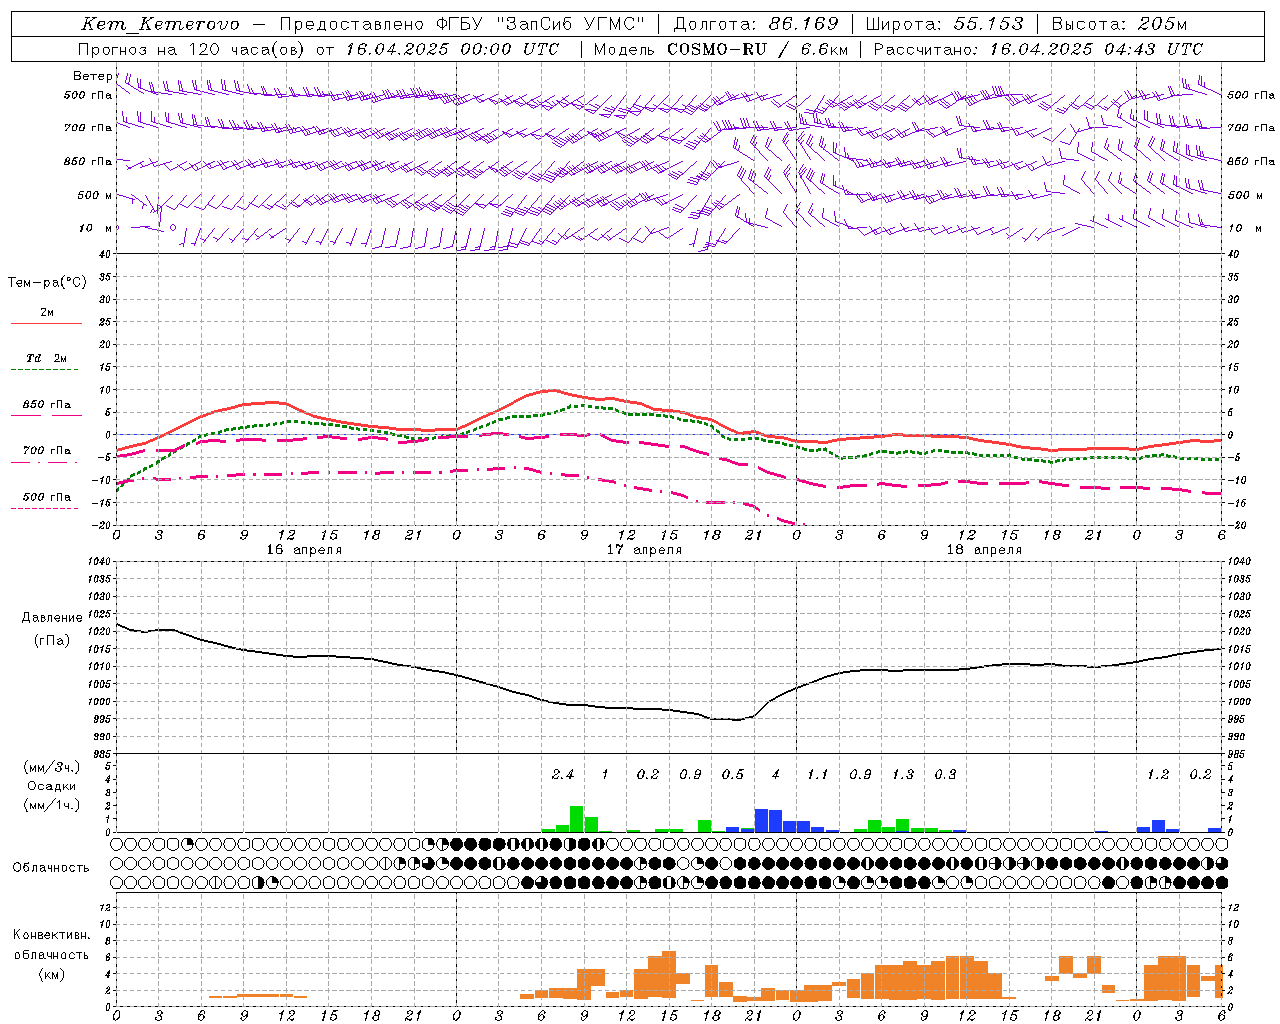Click the Облачность cloudiness panel label
This screenshot has height=1024, width=1280.
pos(51,868)
